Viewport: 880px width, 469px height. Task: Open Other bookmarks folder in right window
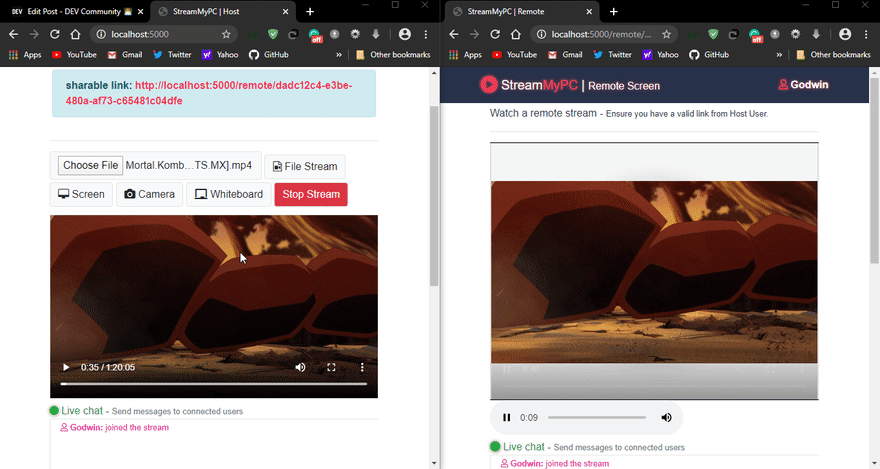coord(833,54)
